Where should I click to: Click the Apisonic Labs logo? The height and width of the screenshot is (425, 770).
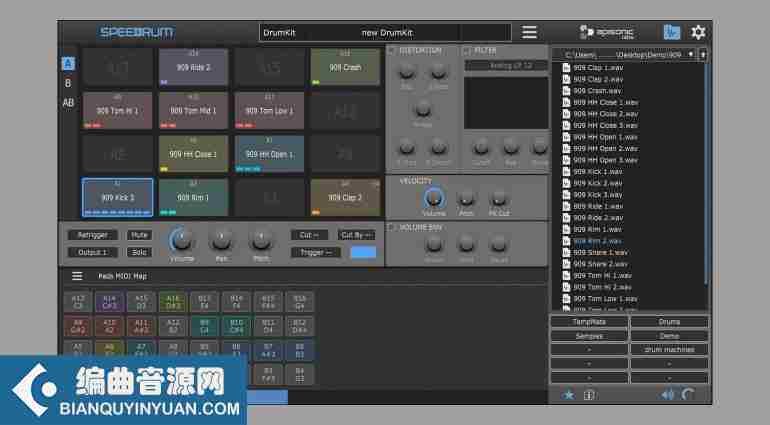tap(606, 32)
